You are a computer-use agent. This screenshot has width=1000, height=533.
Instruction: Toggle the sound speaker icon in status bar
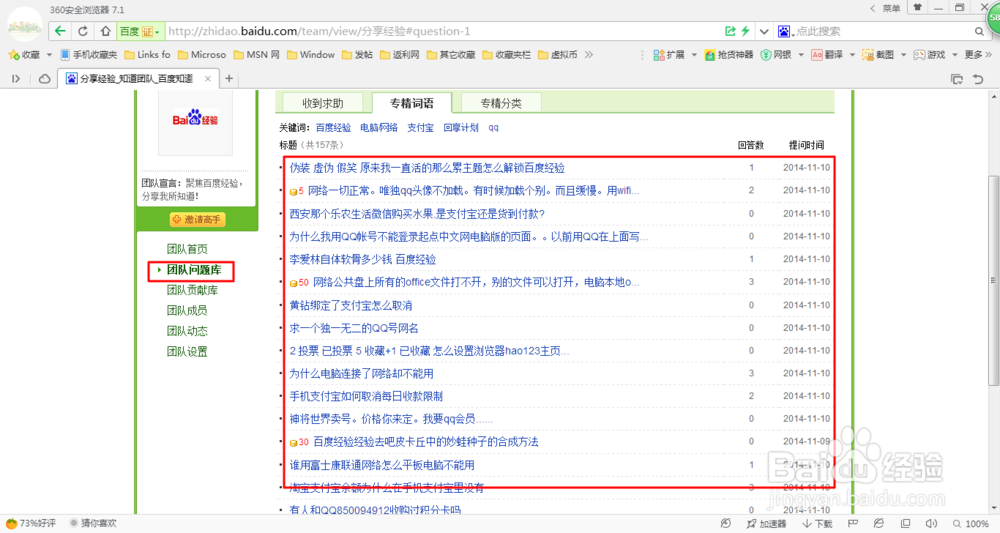tap(931, 523)
